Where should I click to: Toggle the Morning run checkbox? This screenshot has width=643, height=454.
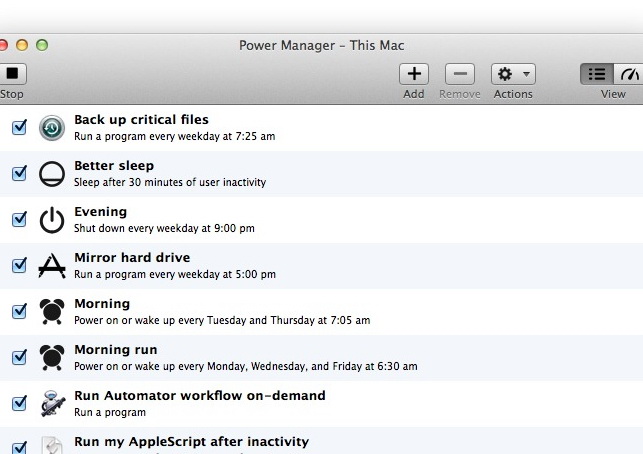pyautogui.click(x=19, y=357)
